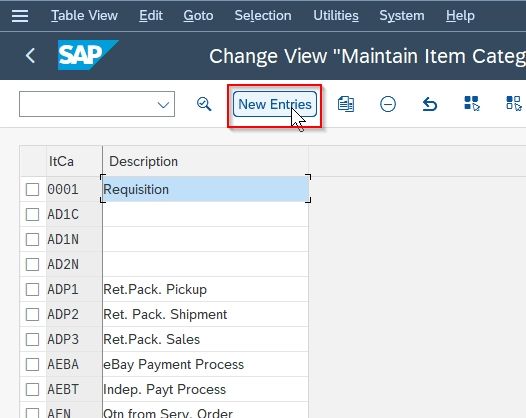Select the checkbox for row AD2N

32,264
